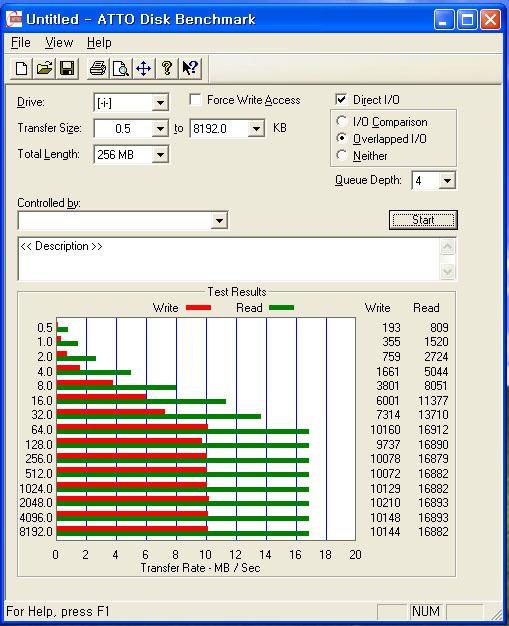Select the I/O Comparison radio option
509x626 pixels.
(x=342, y=121)
